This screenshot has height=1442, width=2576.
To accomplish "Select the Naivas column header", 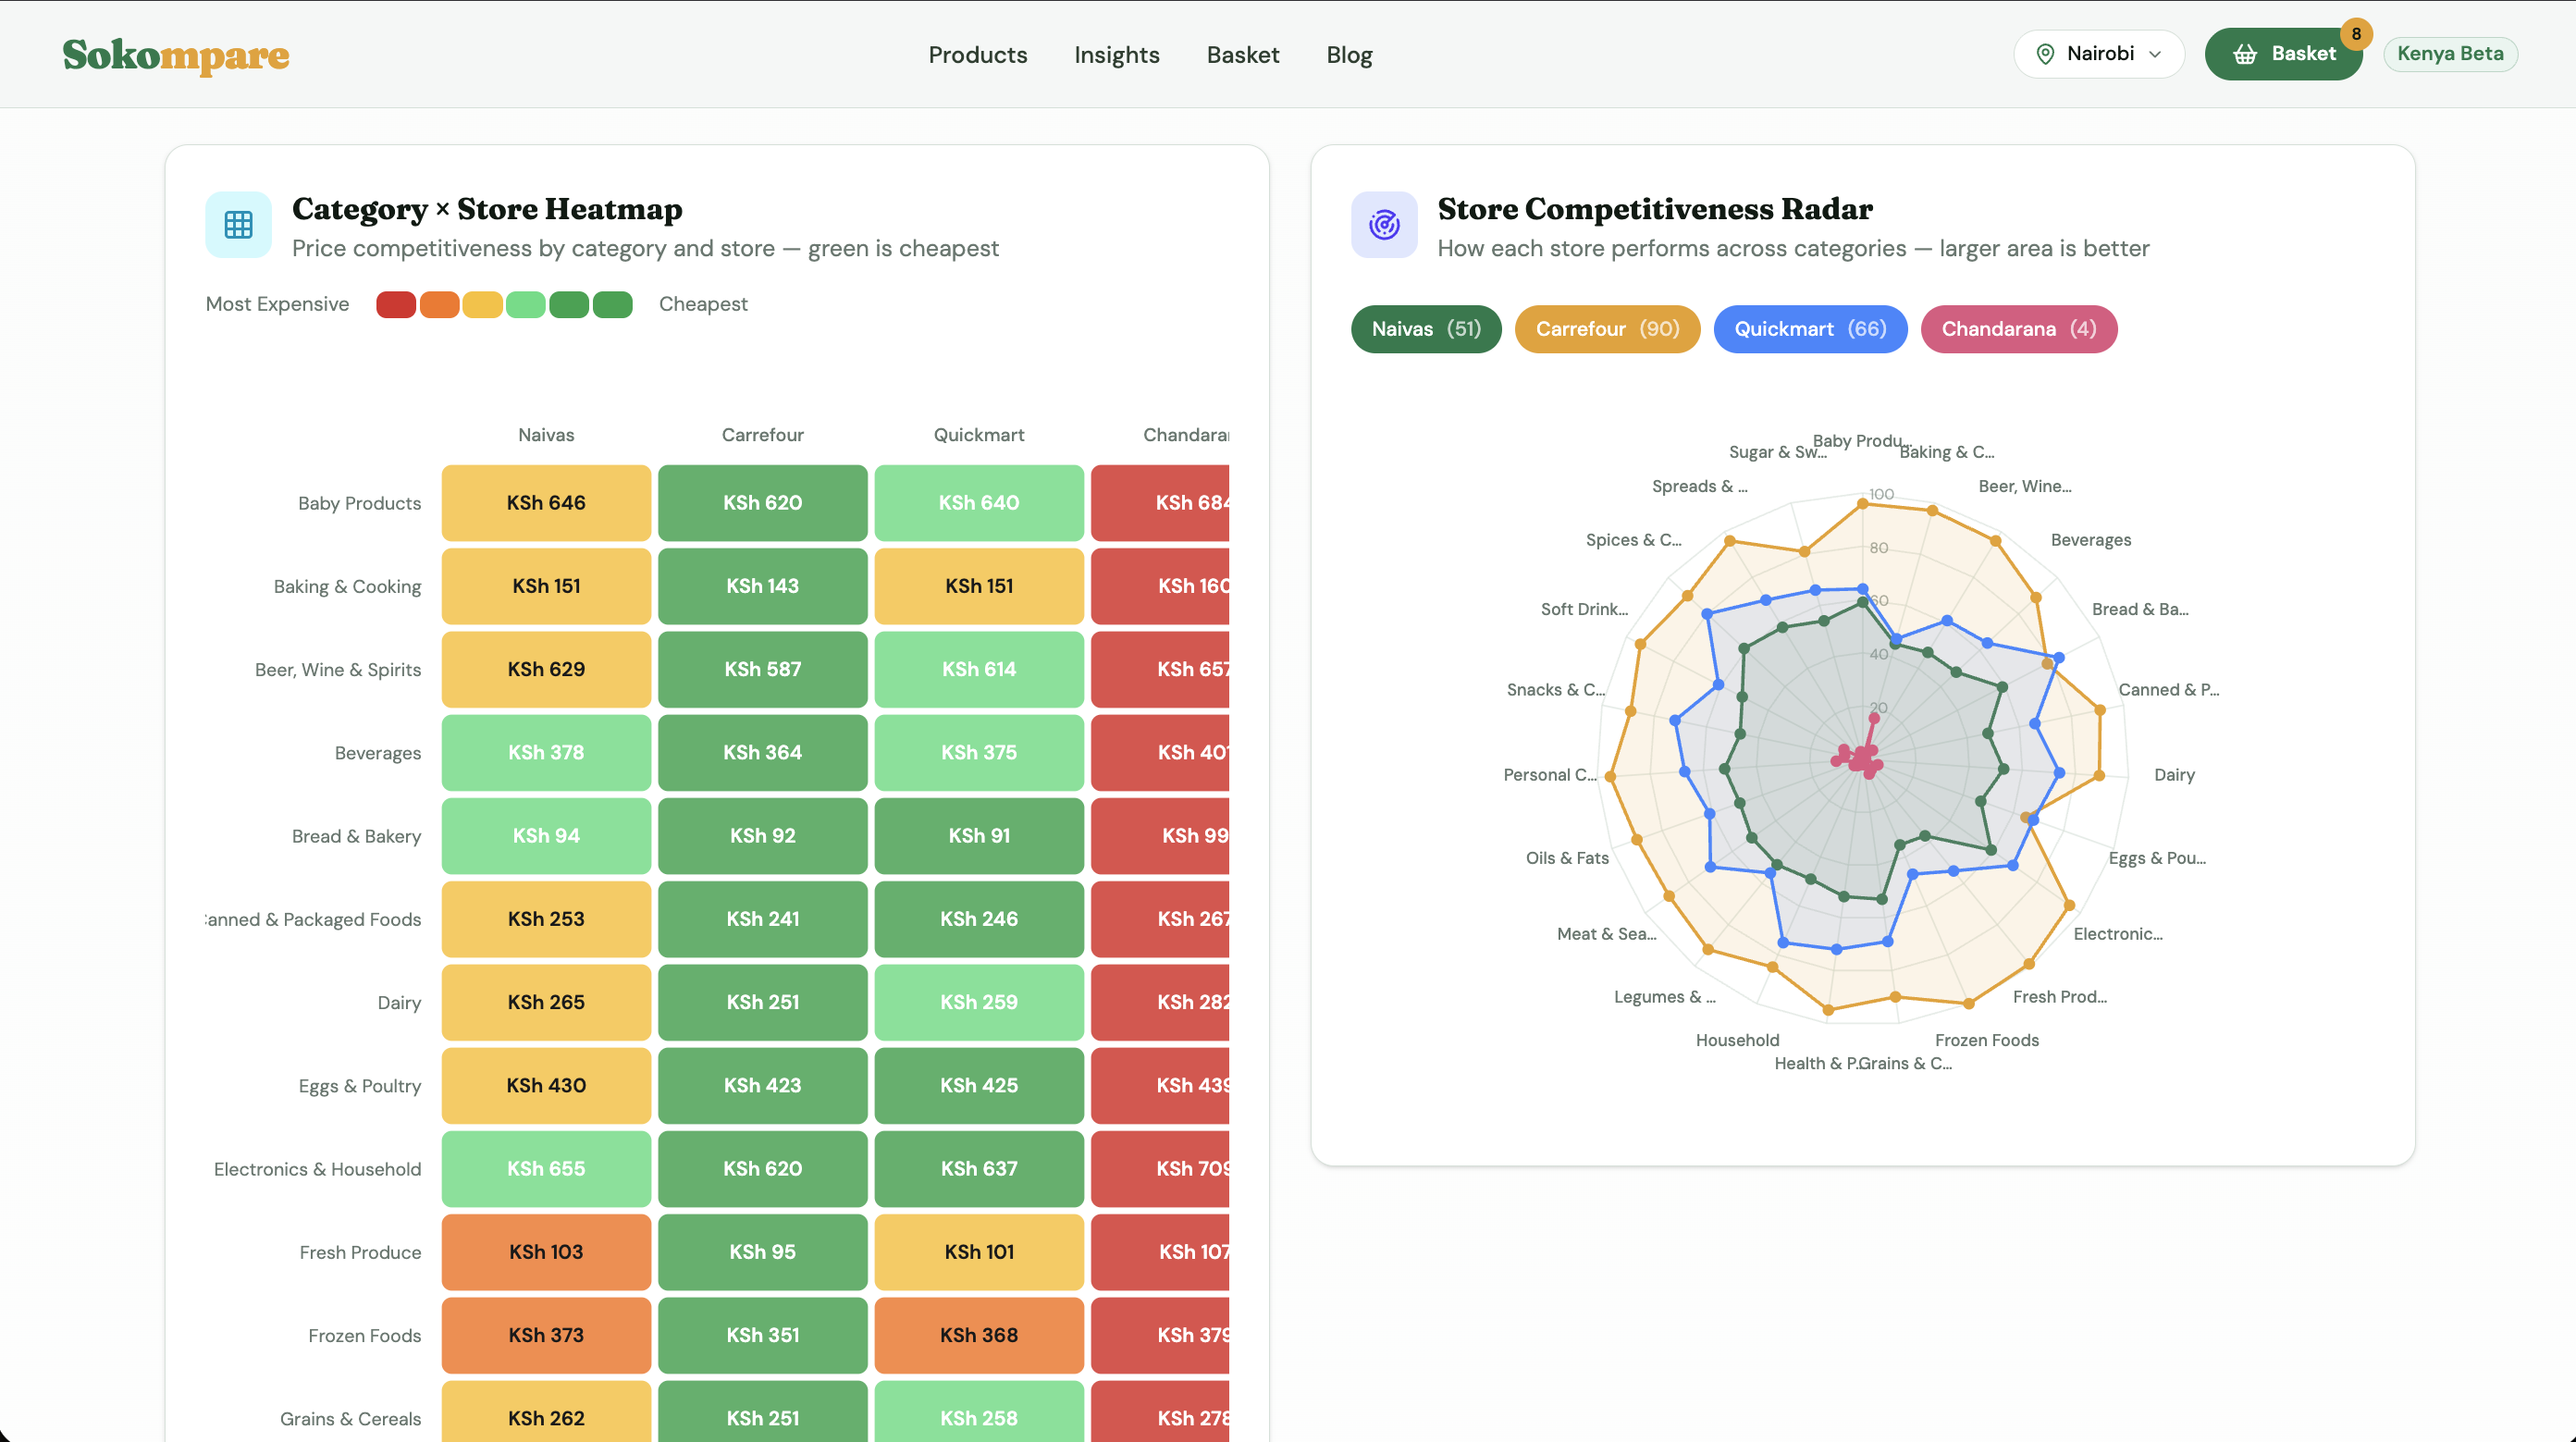I will [546, 435].
